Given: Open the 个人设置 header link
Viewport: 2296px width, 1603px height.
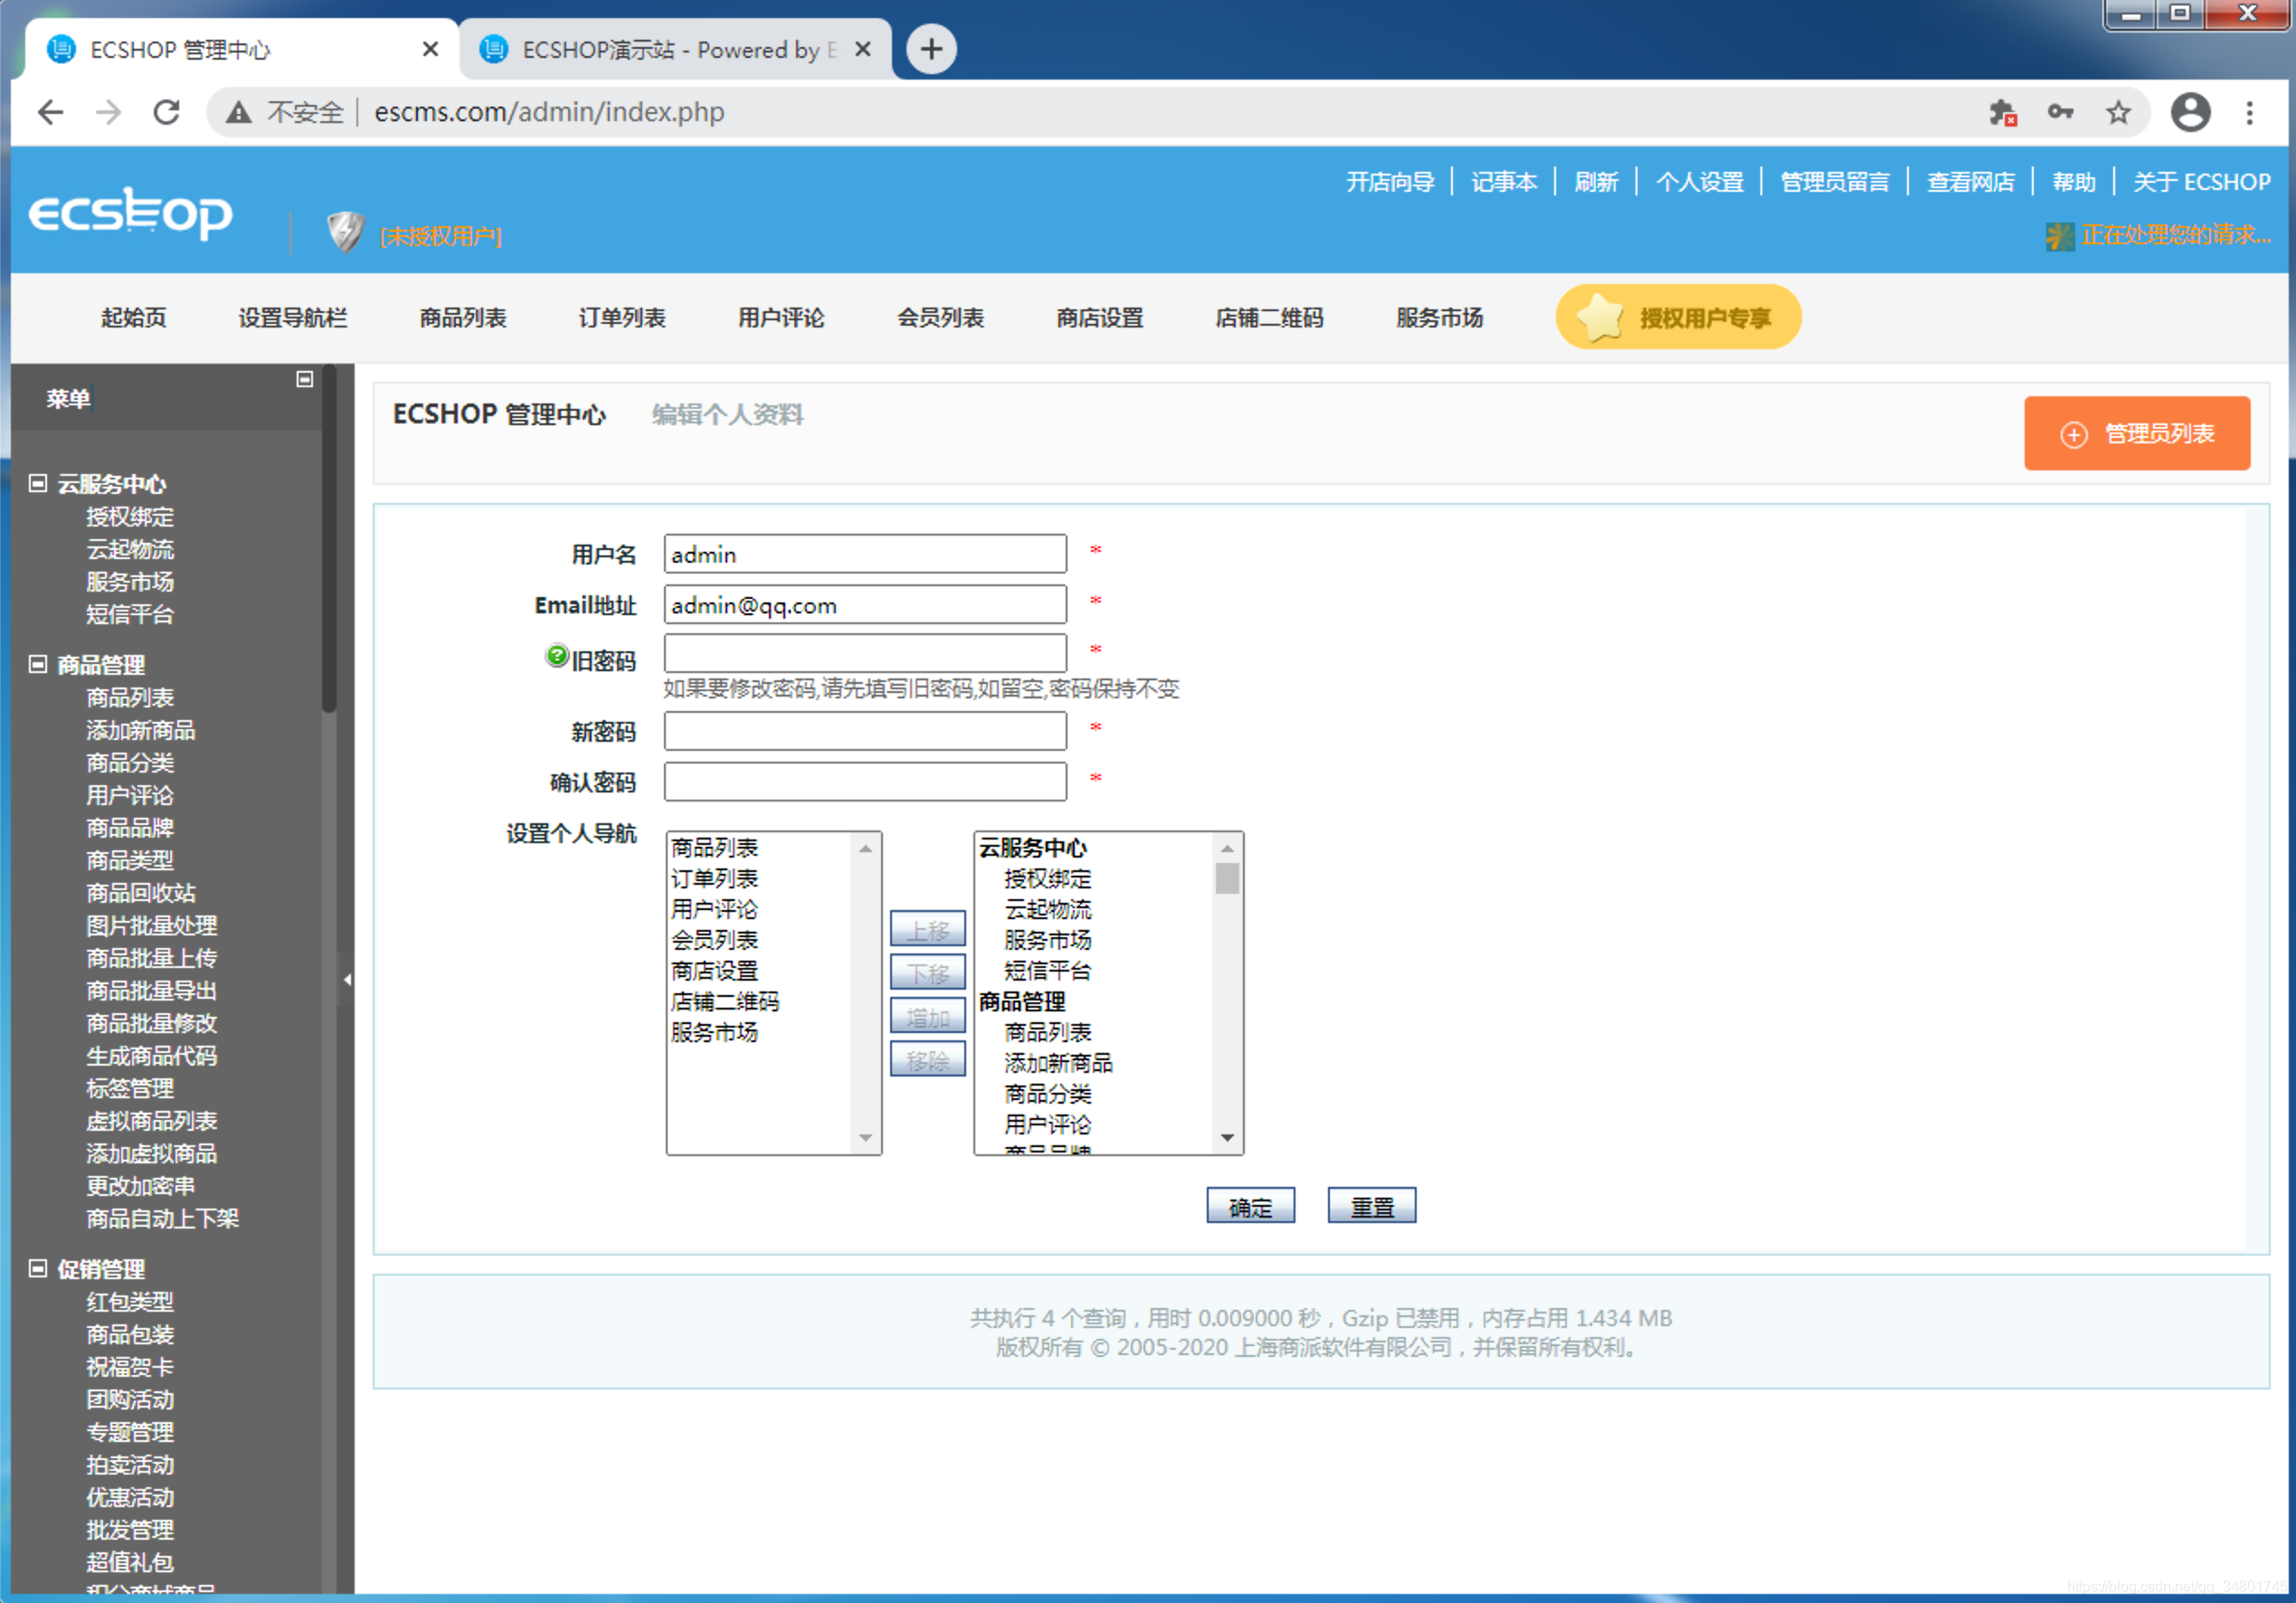Looking at the screenshot, I should point(1700,182).
